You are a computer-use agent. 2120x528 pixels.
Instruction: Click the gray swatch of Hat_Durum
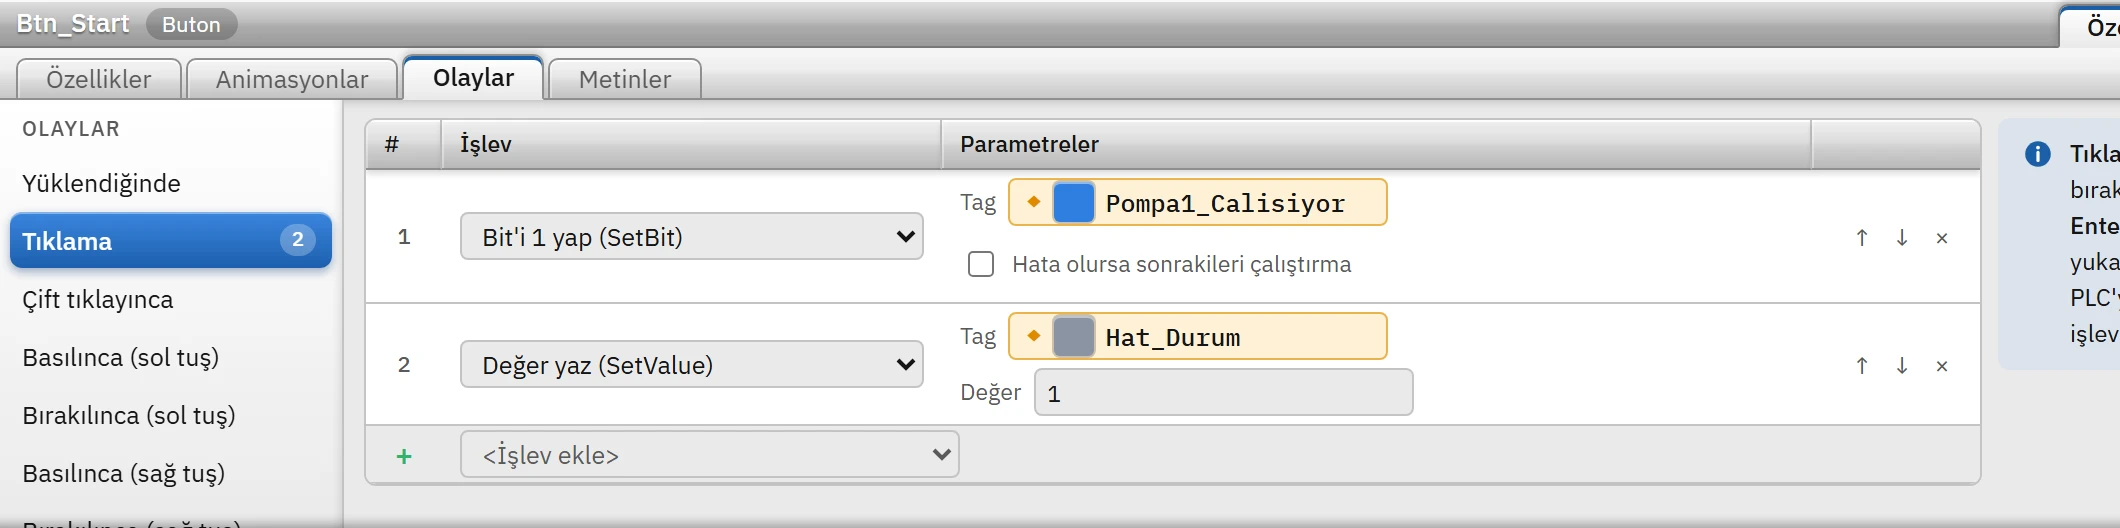[x=1074, y=336]
